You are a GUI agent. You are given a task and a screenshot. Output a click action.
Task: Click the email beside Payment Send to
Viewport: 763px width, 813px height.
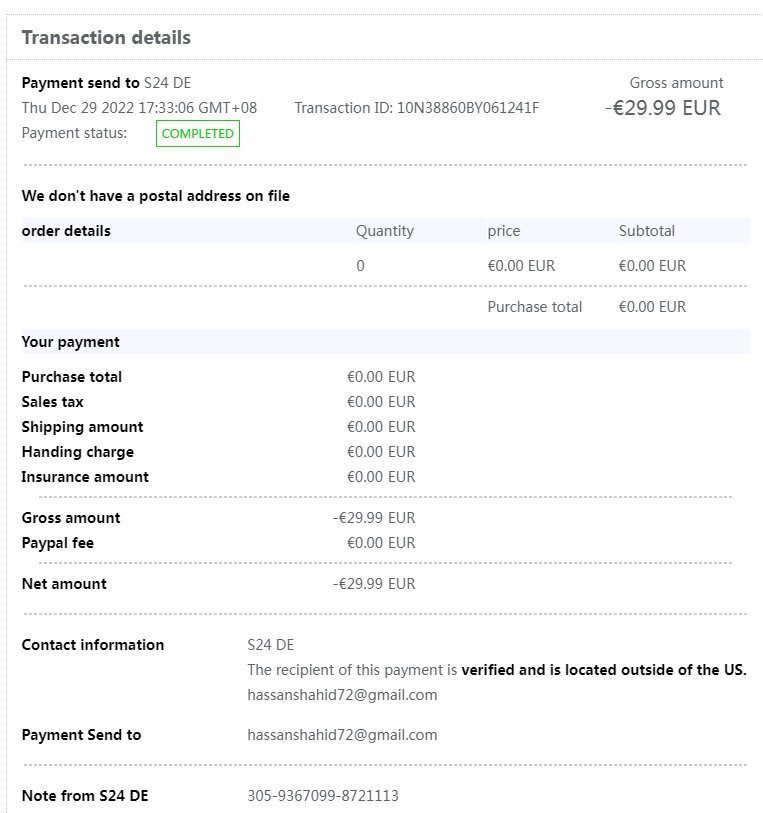pos(342,735)
